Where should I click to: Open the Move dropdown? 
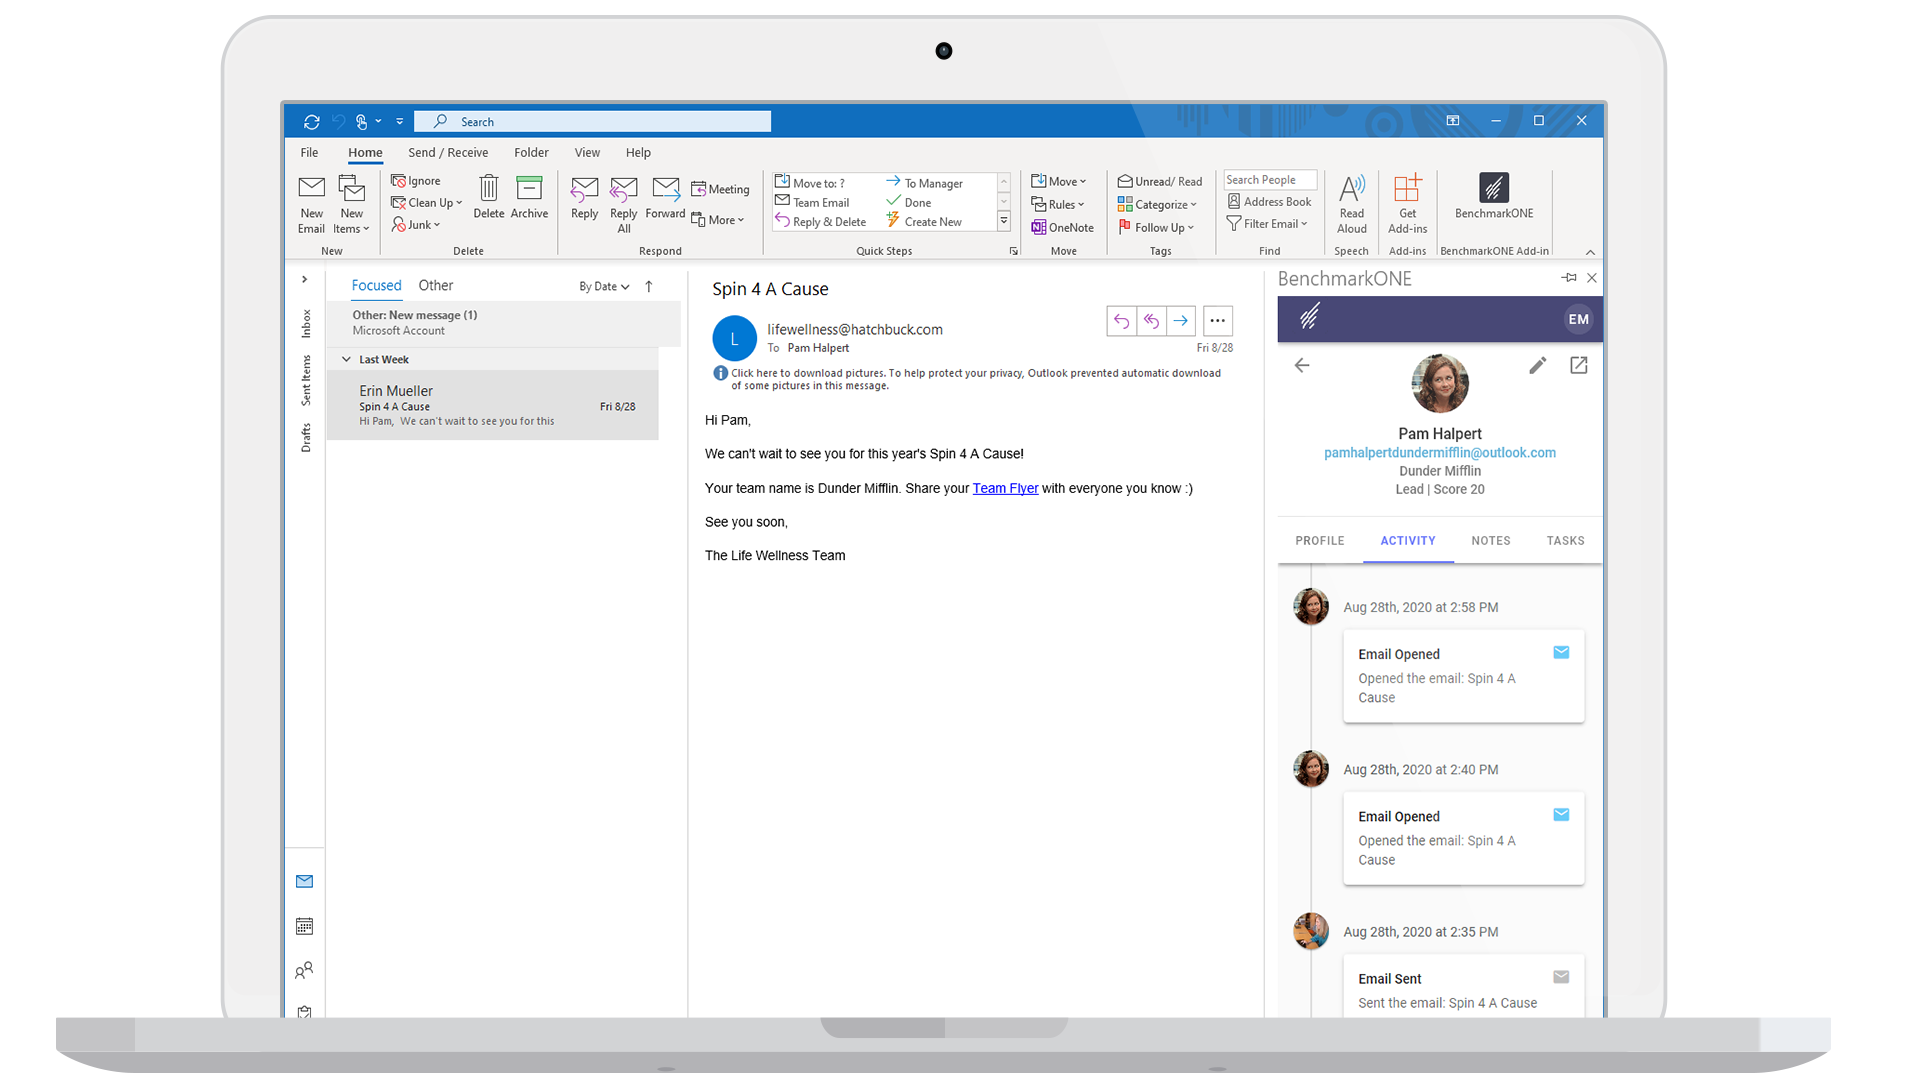(x=1059, y=181)
